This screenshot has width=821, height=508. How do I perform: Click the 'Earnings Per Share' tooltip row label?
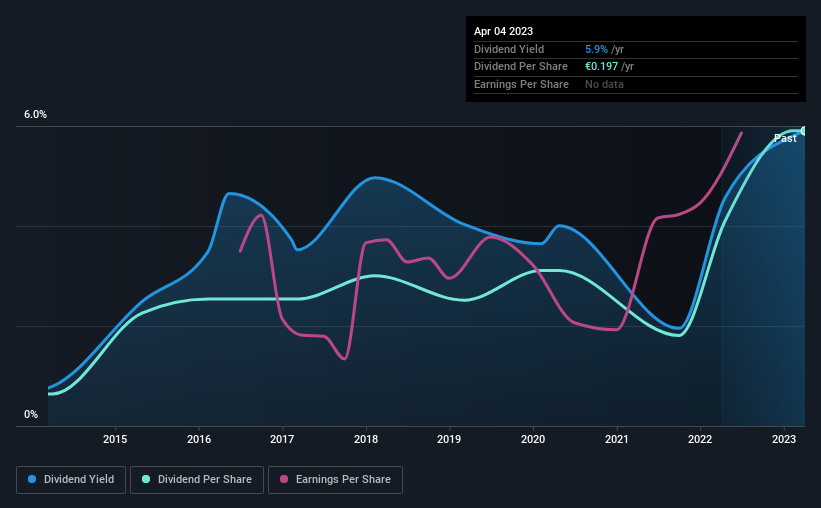pyautogui.click(x=521, y=84)
